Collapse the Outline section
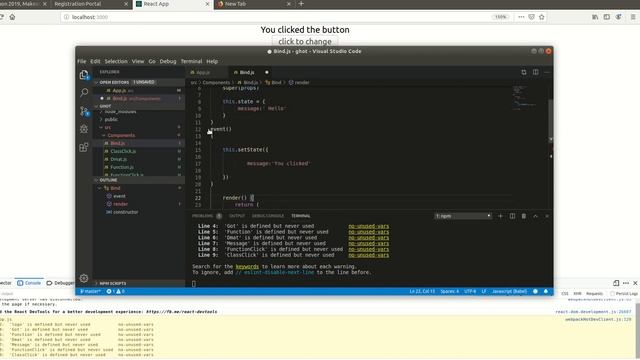 [139, 180]
